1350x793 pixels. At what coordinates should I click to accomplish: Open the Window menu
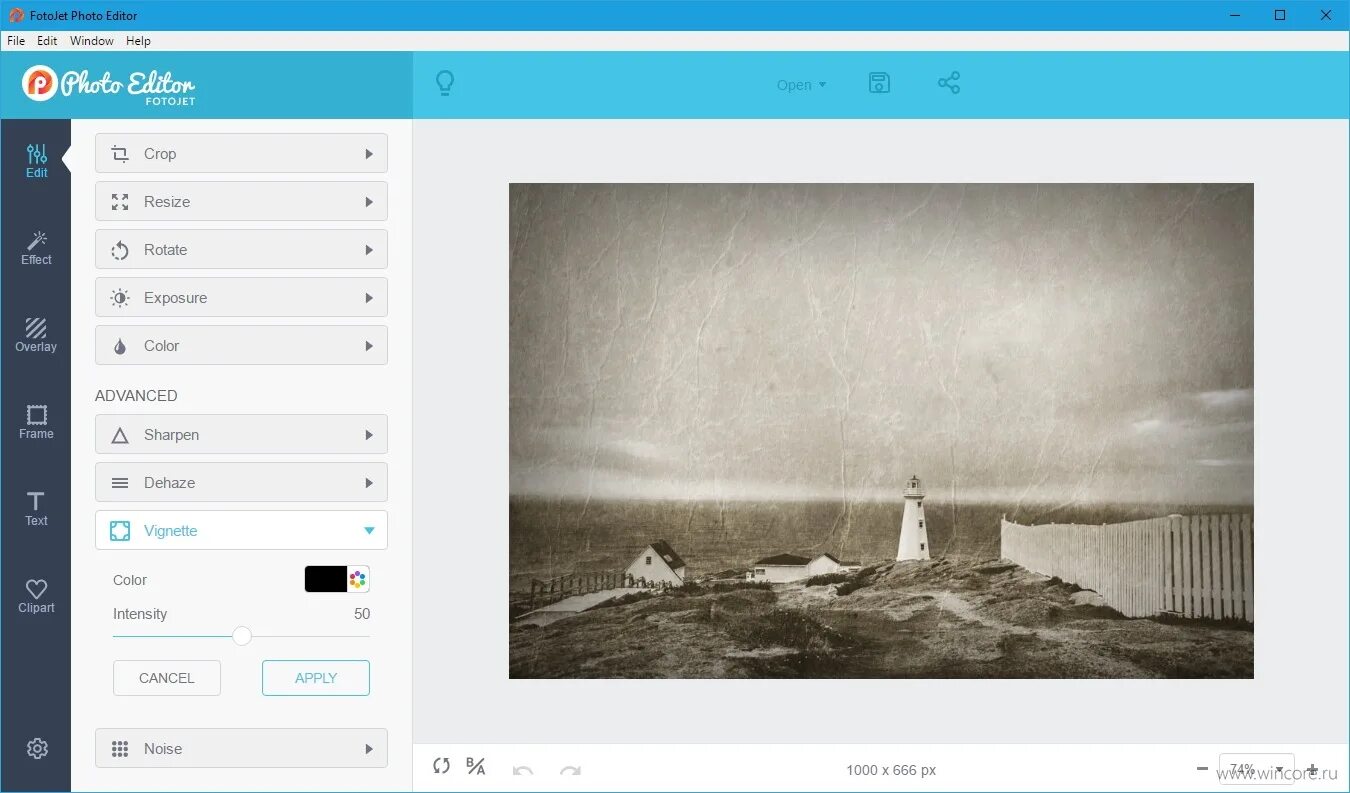pos(91,41)
